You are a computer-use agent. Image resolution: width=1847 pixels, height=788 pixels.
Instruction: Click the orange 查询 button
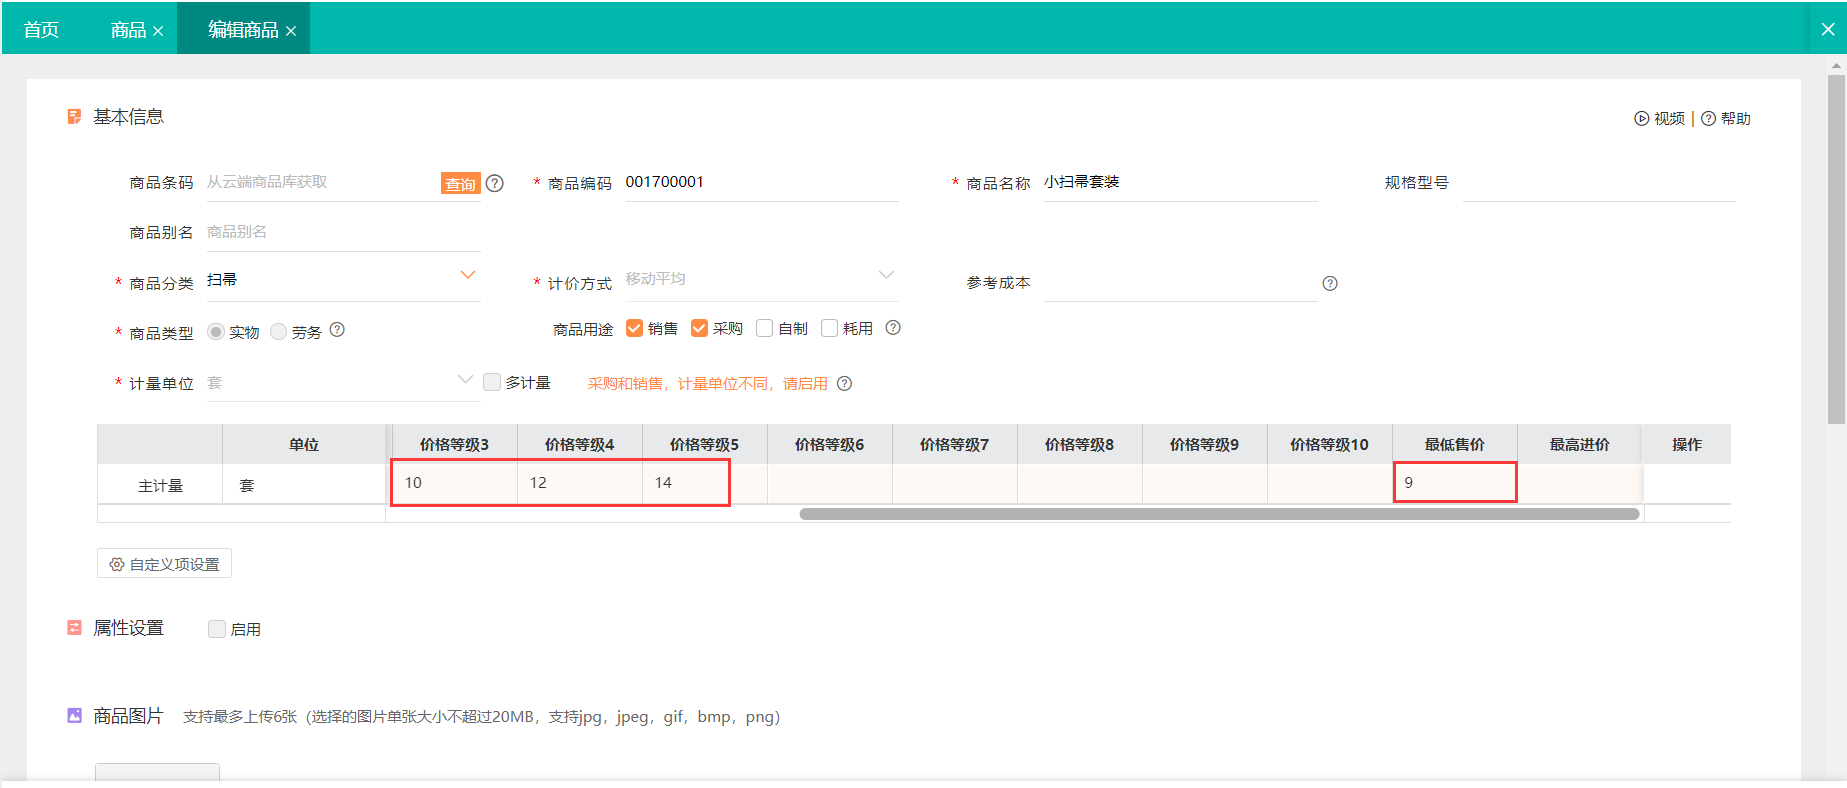pyautogui.click(x=460, y=183)
